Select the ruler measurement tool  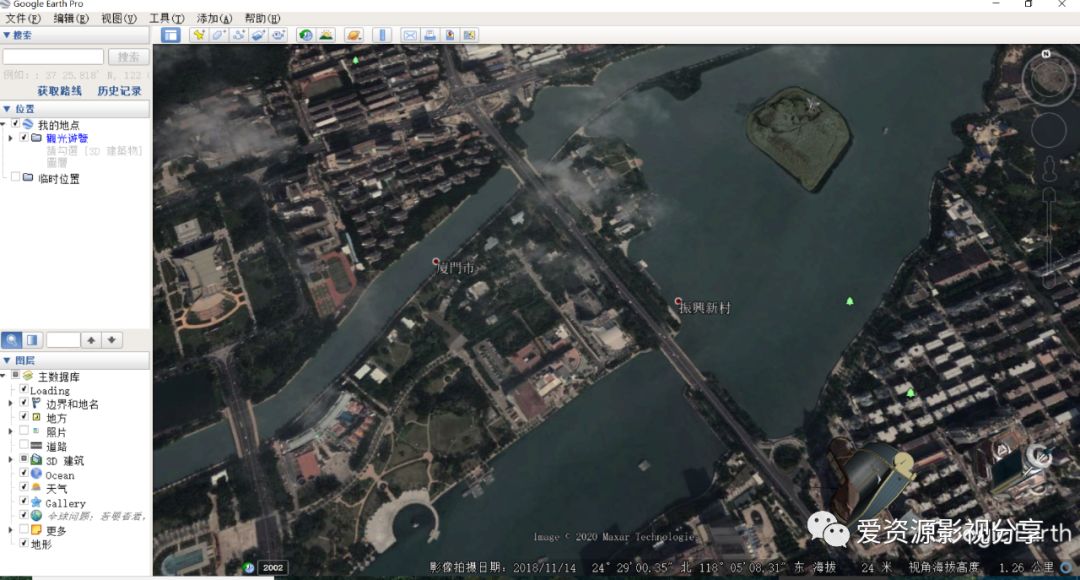tap(381, 35)
